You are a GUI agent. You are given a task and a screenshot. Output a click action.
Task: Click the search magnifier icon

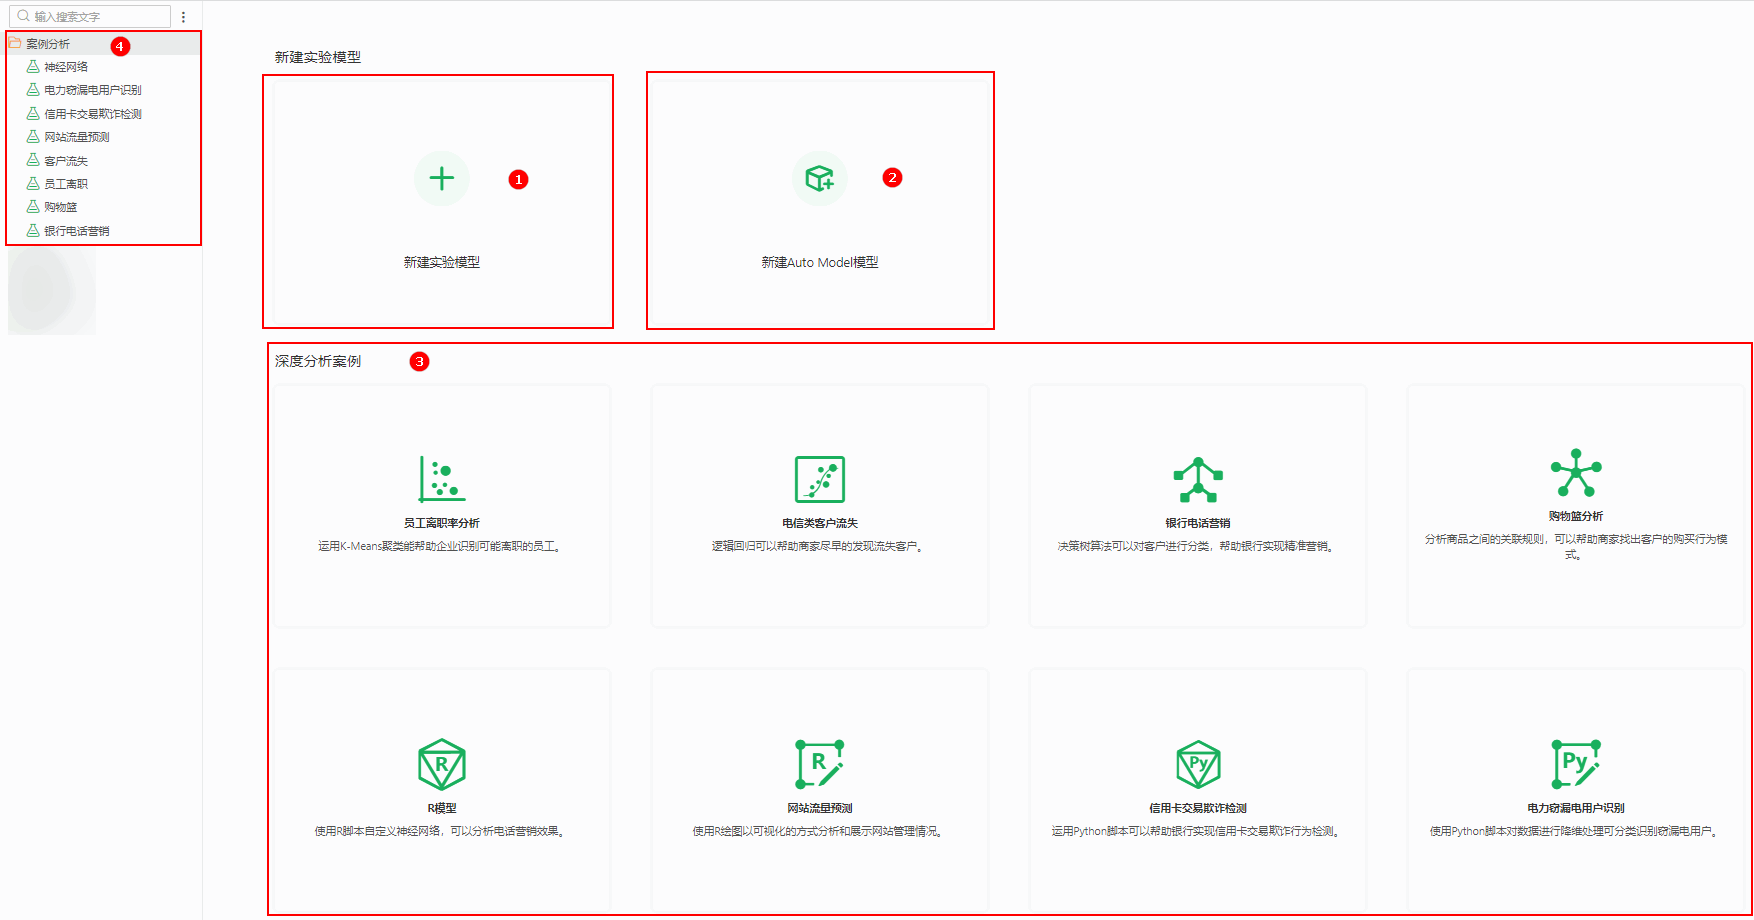[23, 16]
